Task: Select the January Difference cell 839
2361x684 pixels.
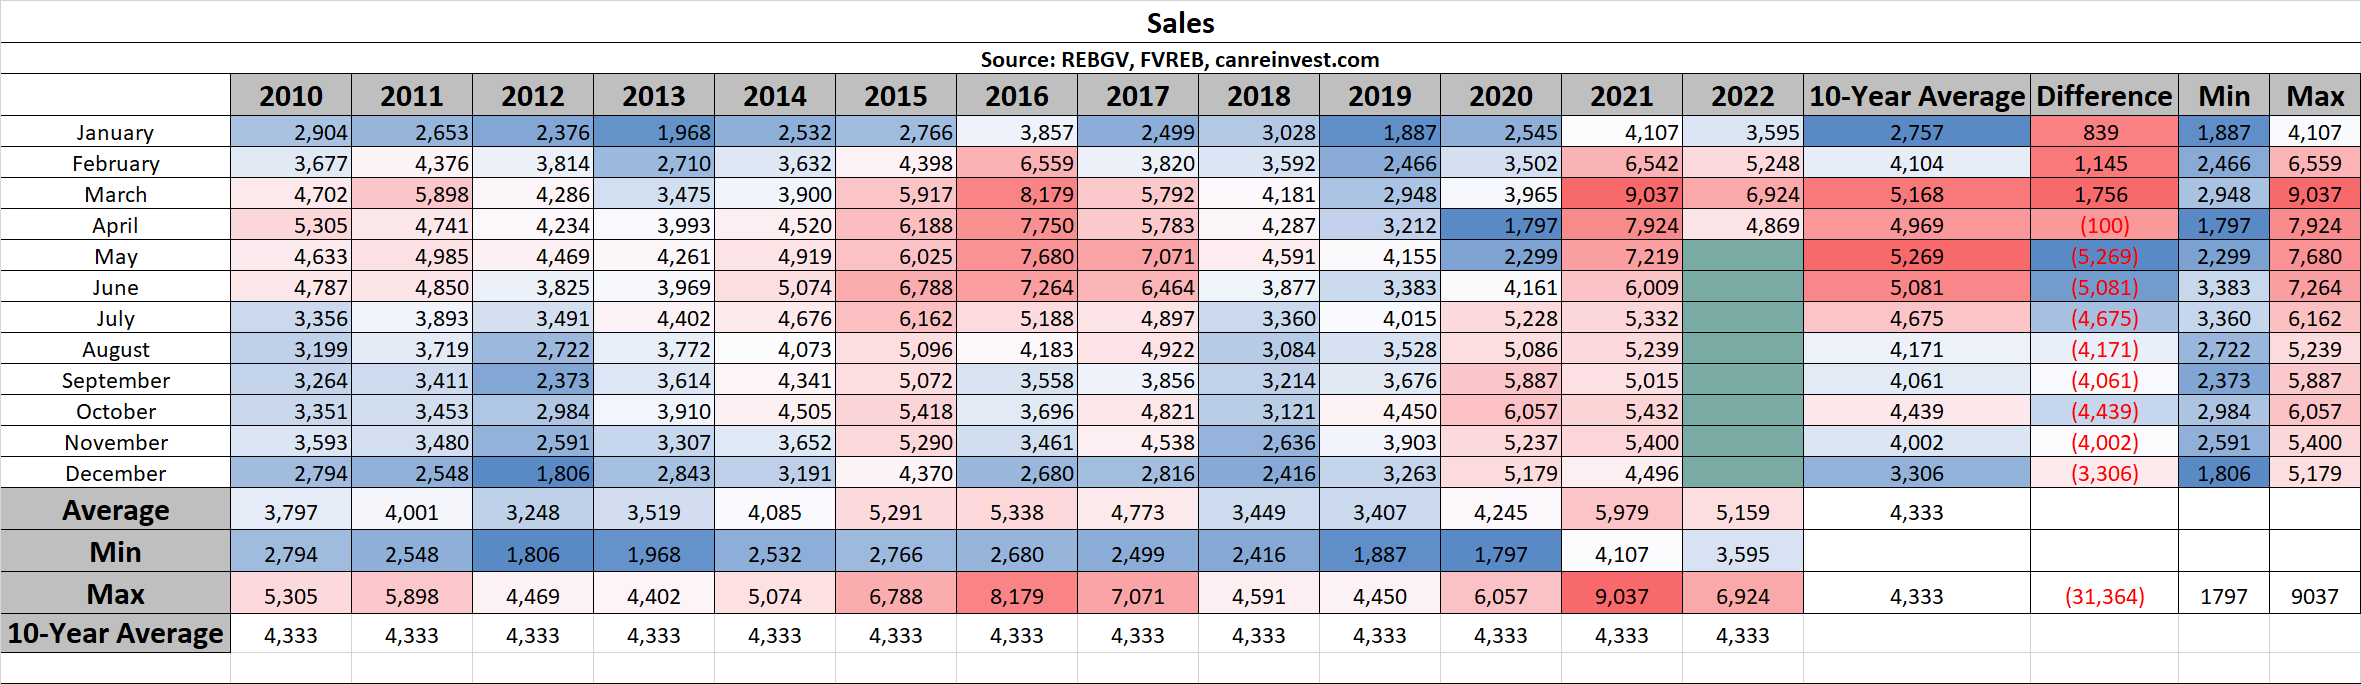Action: 2104,133
